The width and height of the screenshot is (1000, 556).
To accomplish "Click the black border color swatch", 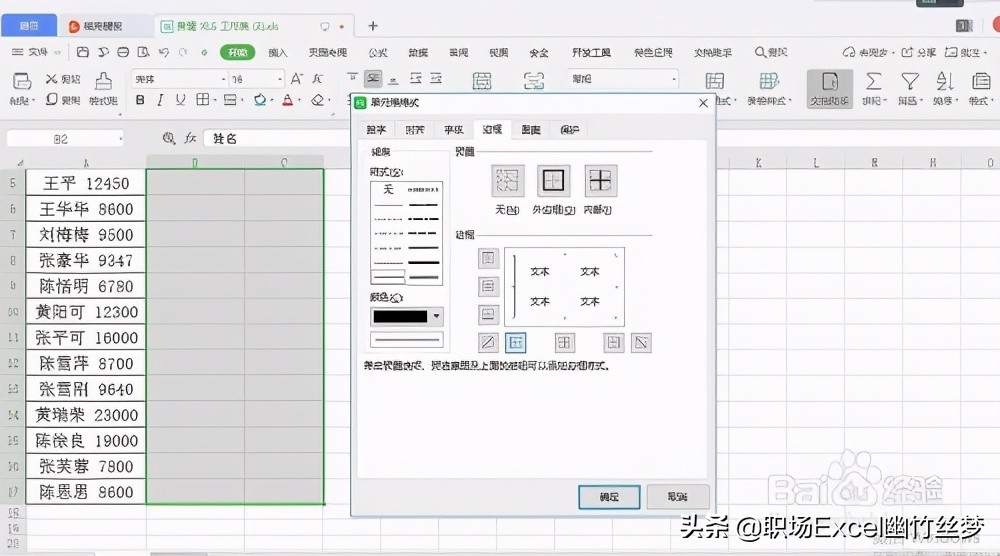I will [x=400, y=316].
